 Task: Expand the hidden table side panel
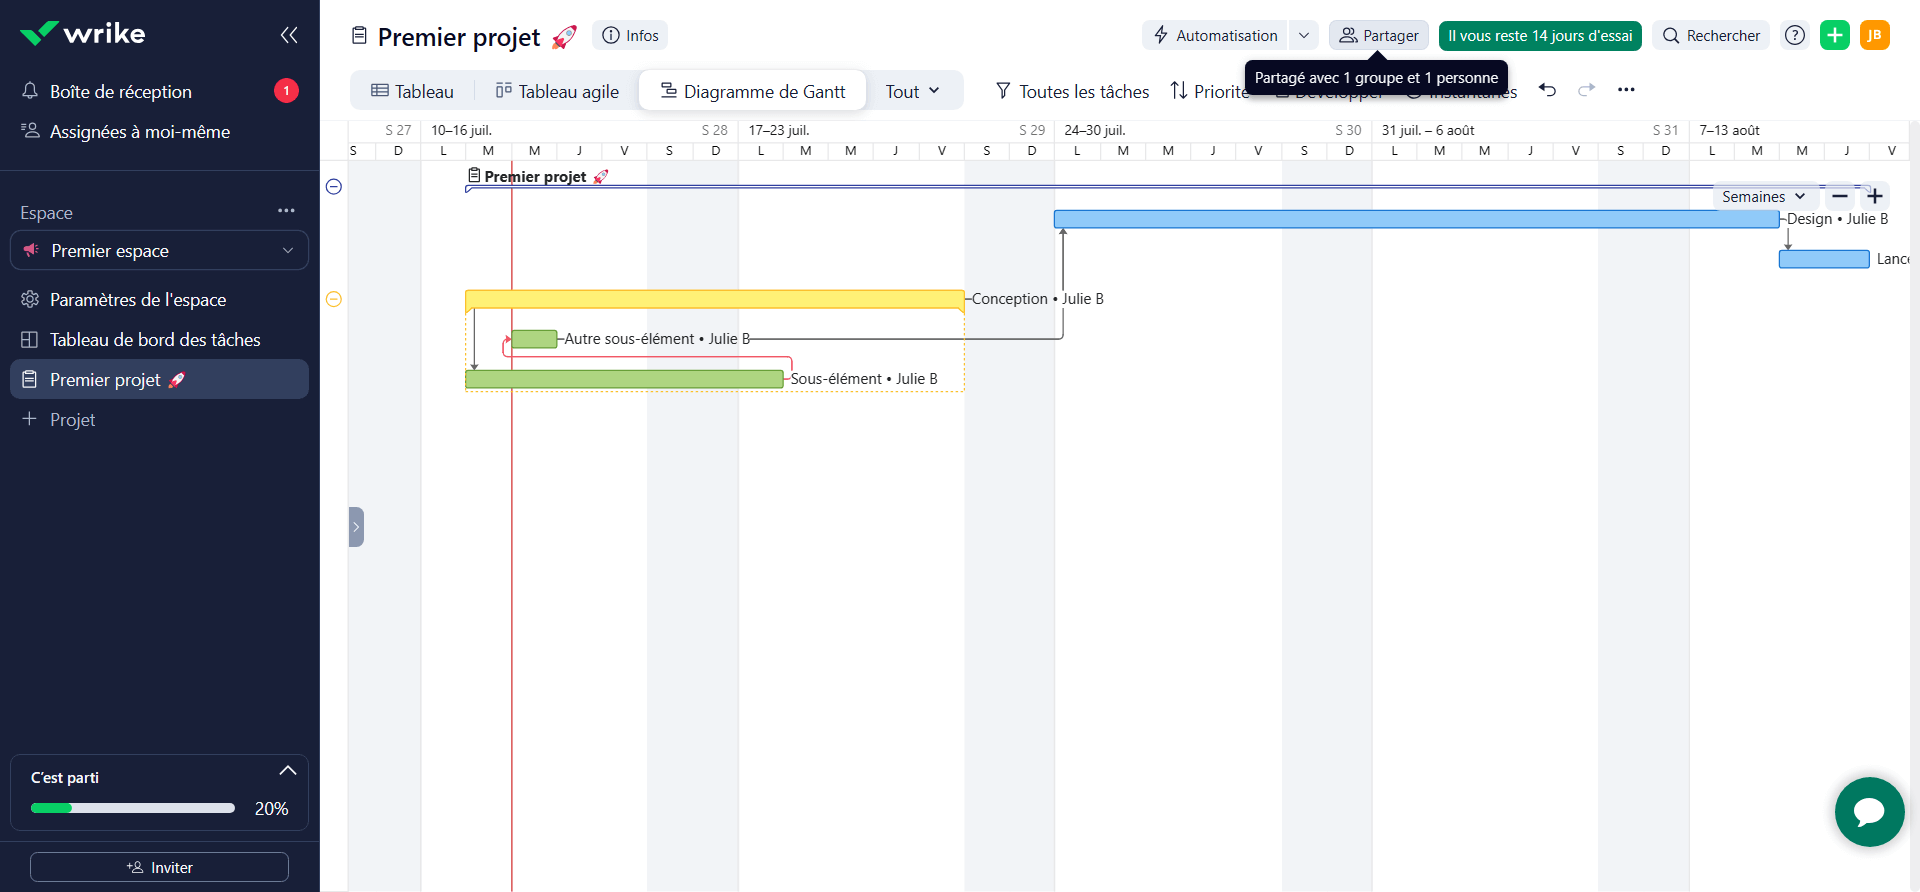(x=356, y=527)
